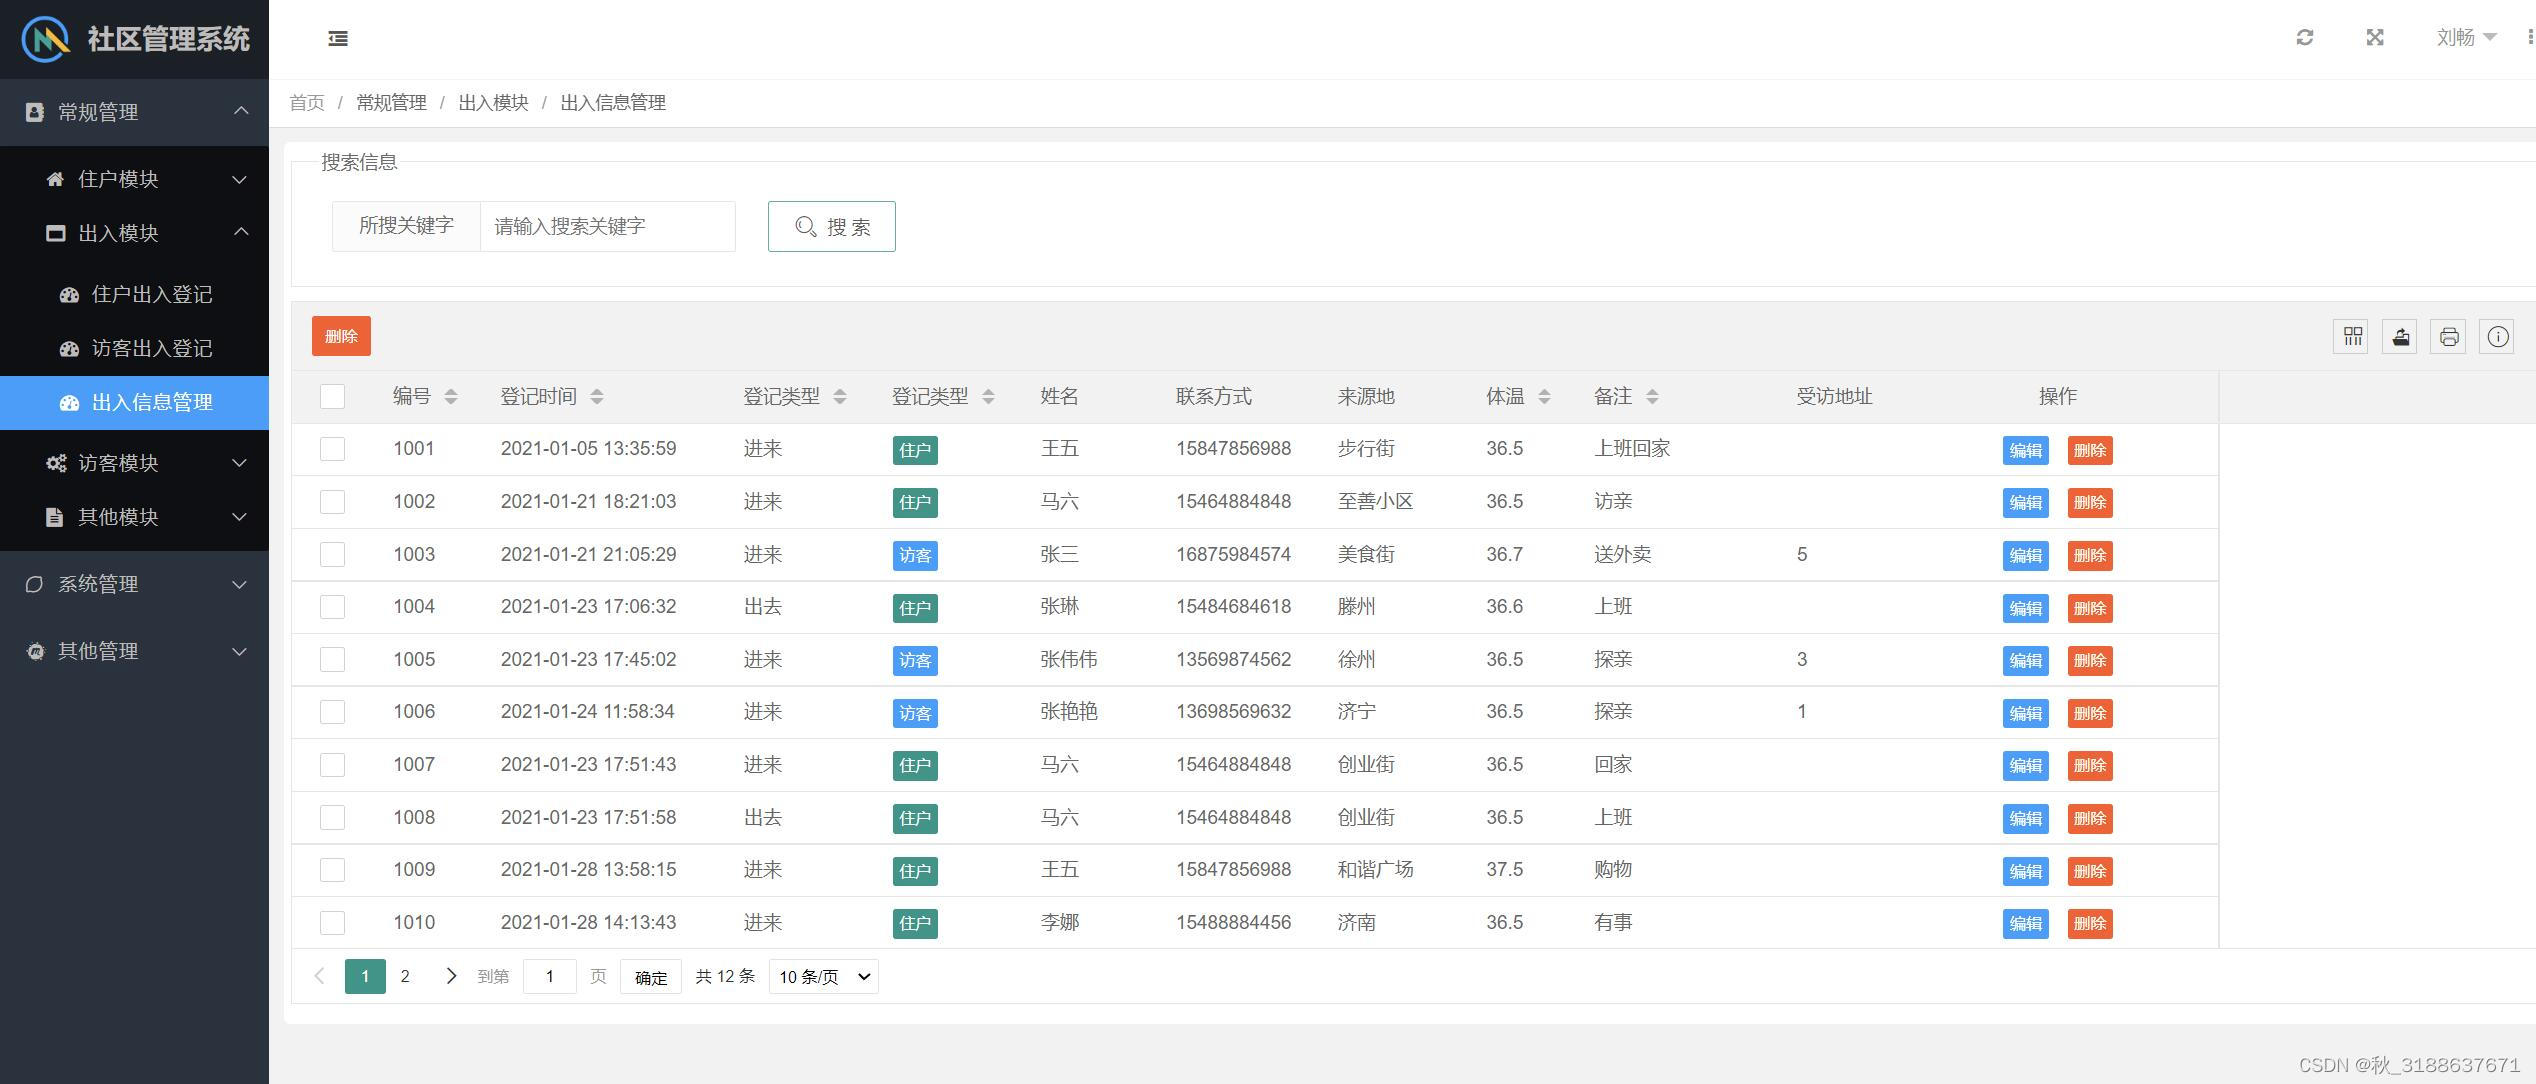Viewport: 2536px width, 1084px height.
Task: Click the table info tips icon
Action: coord(2498,336)
